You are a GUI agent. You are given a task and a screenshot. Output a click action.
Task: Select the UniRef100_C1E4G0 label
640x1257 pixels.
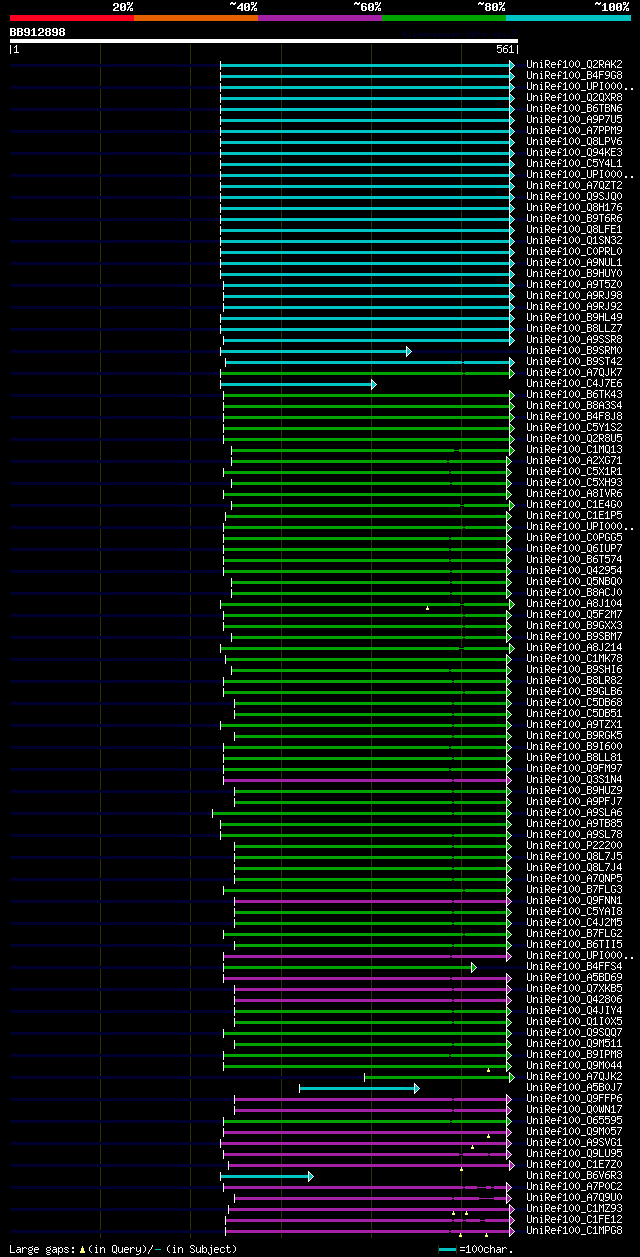(x=574, y=504)
